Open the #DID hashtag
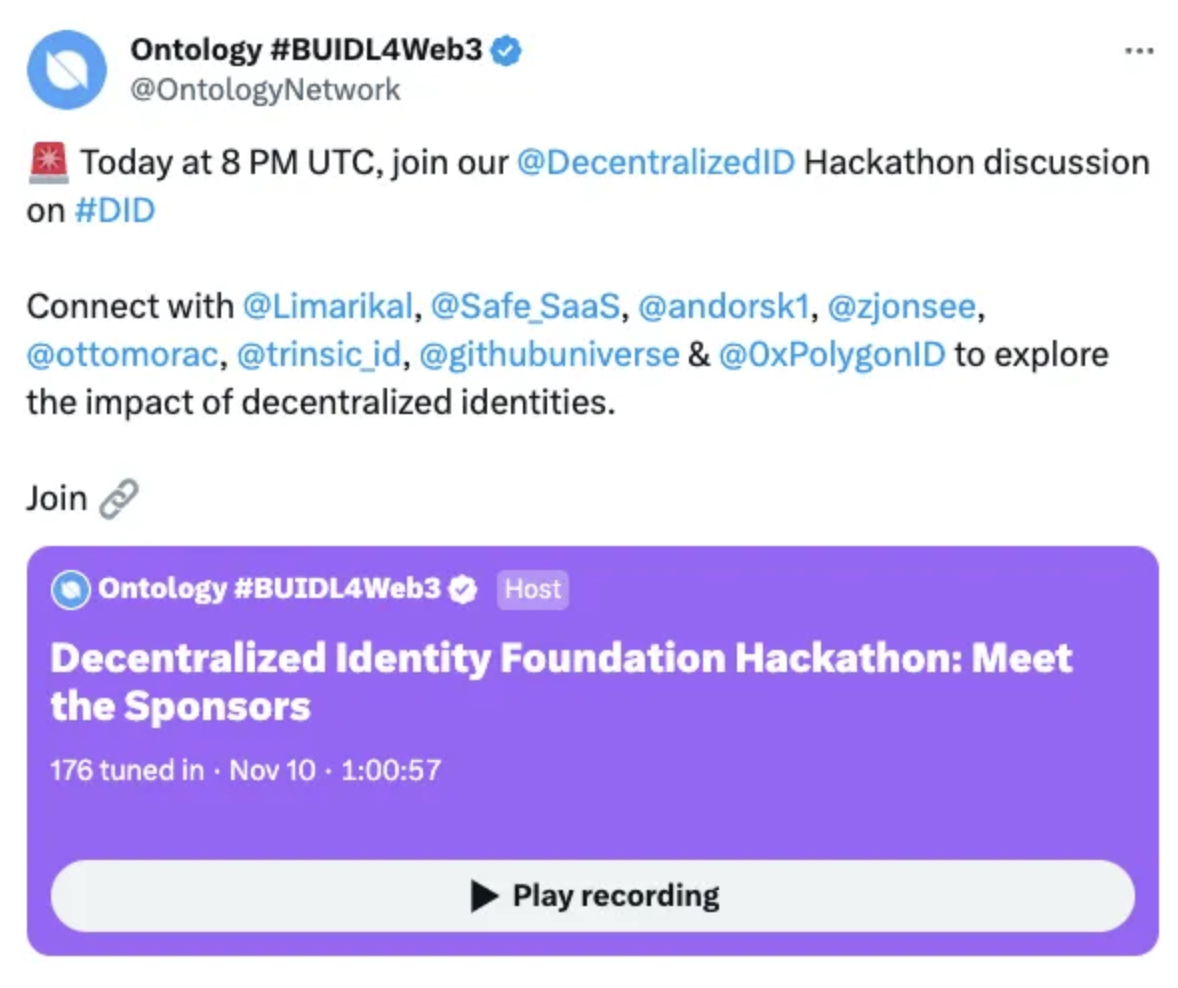 115,211
